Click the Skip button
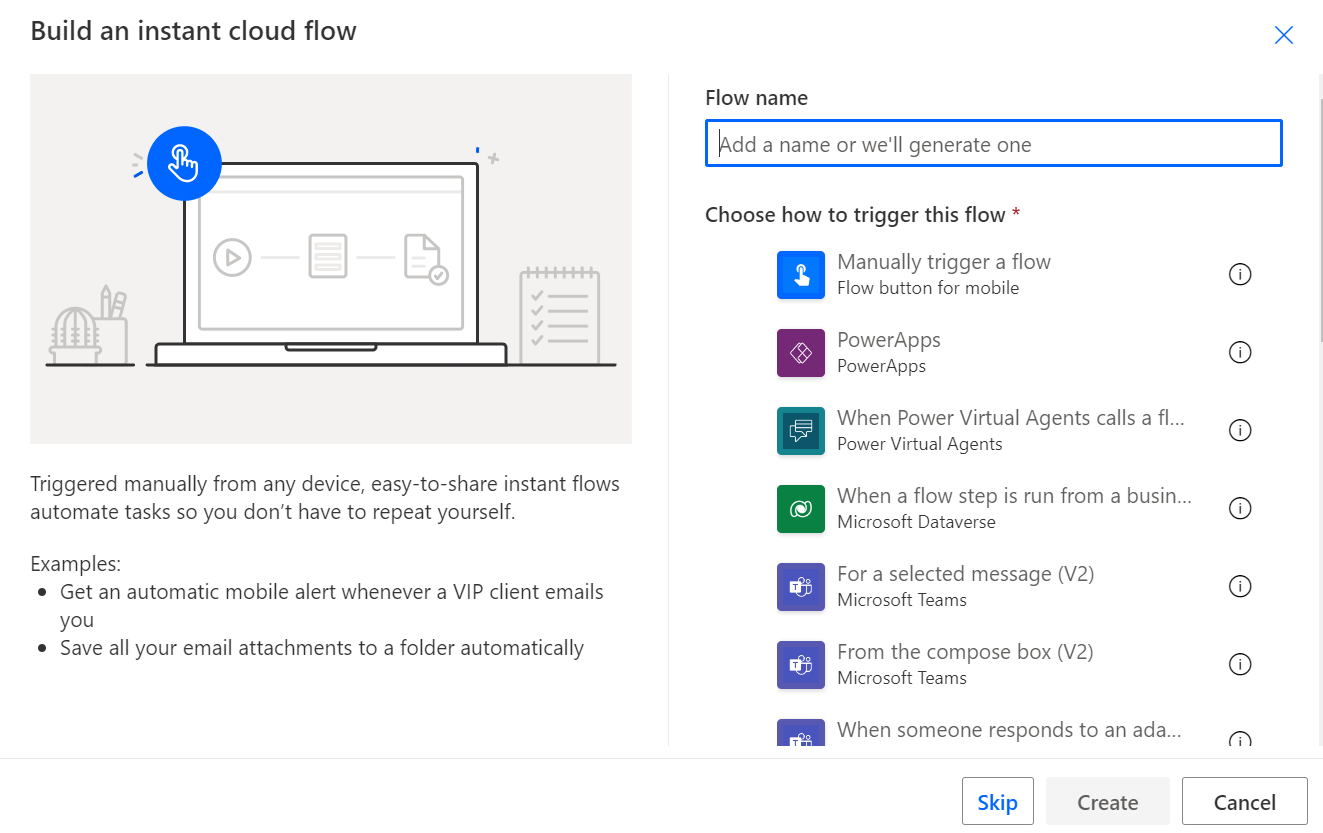 [x=998, y=802]
